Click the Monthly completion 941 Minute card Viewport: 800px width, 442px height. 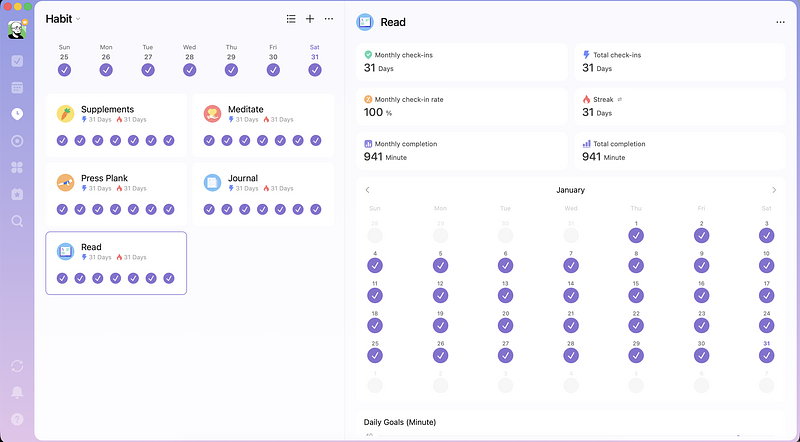(x=462, y=151)
